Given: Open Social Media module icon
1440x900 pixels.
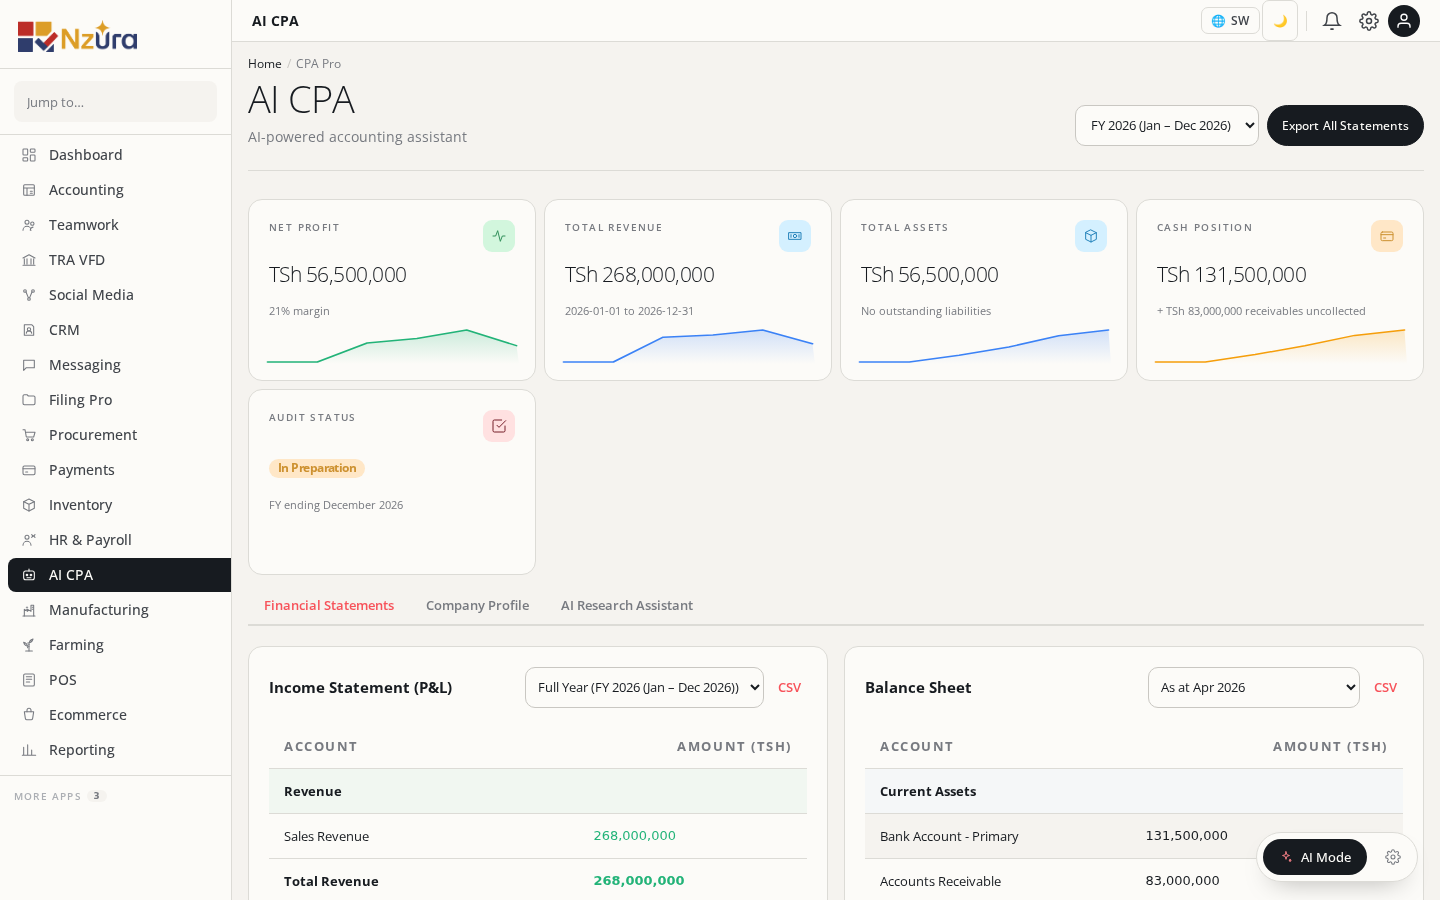Looking at the screenshot, I should 29,295.
